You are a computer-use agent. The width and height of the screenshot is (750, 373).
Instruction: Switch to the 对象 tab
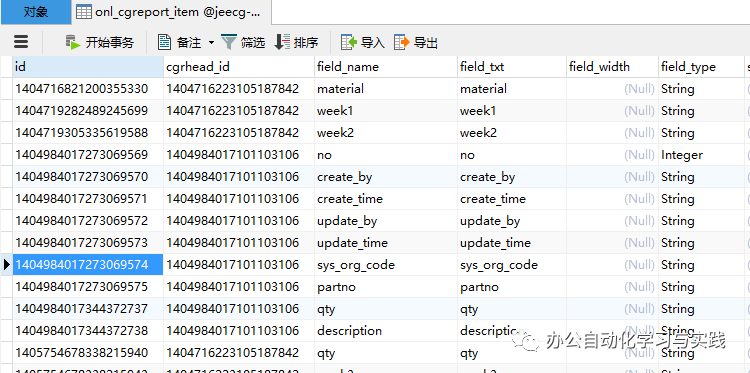(x=36, y=12)
